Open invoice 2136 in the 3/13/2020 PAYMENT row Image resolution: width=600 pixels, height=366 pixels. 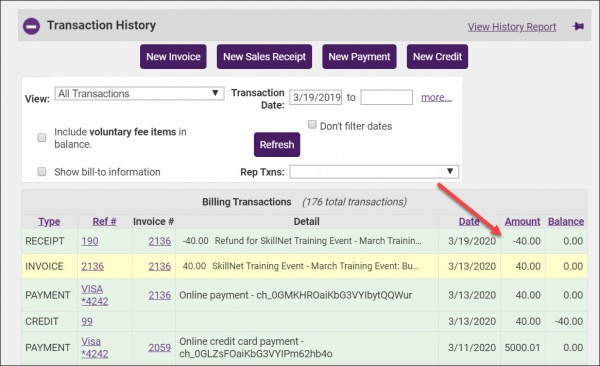point(160,295)
